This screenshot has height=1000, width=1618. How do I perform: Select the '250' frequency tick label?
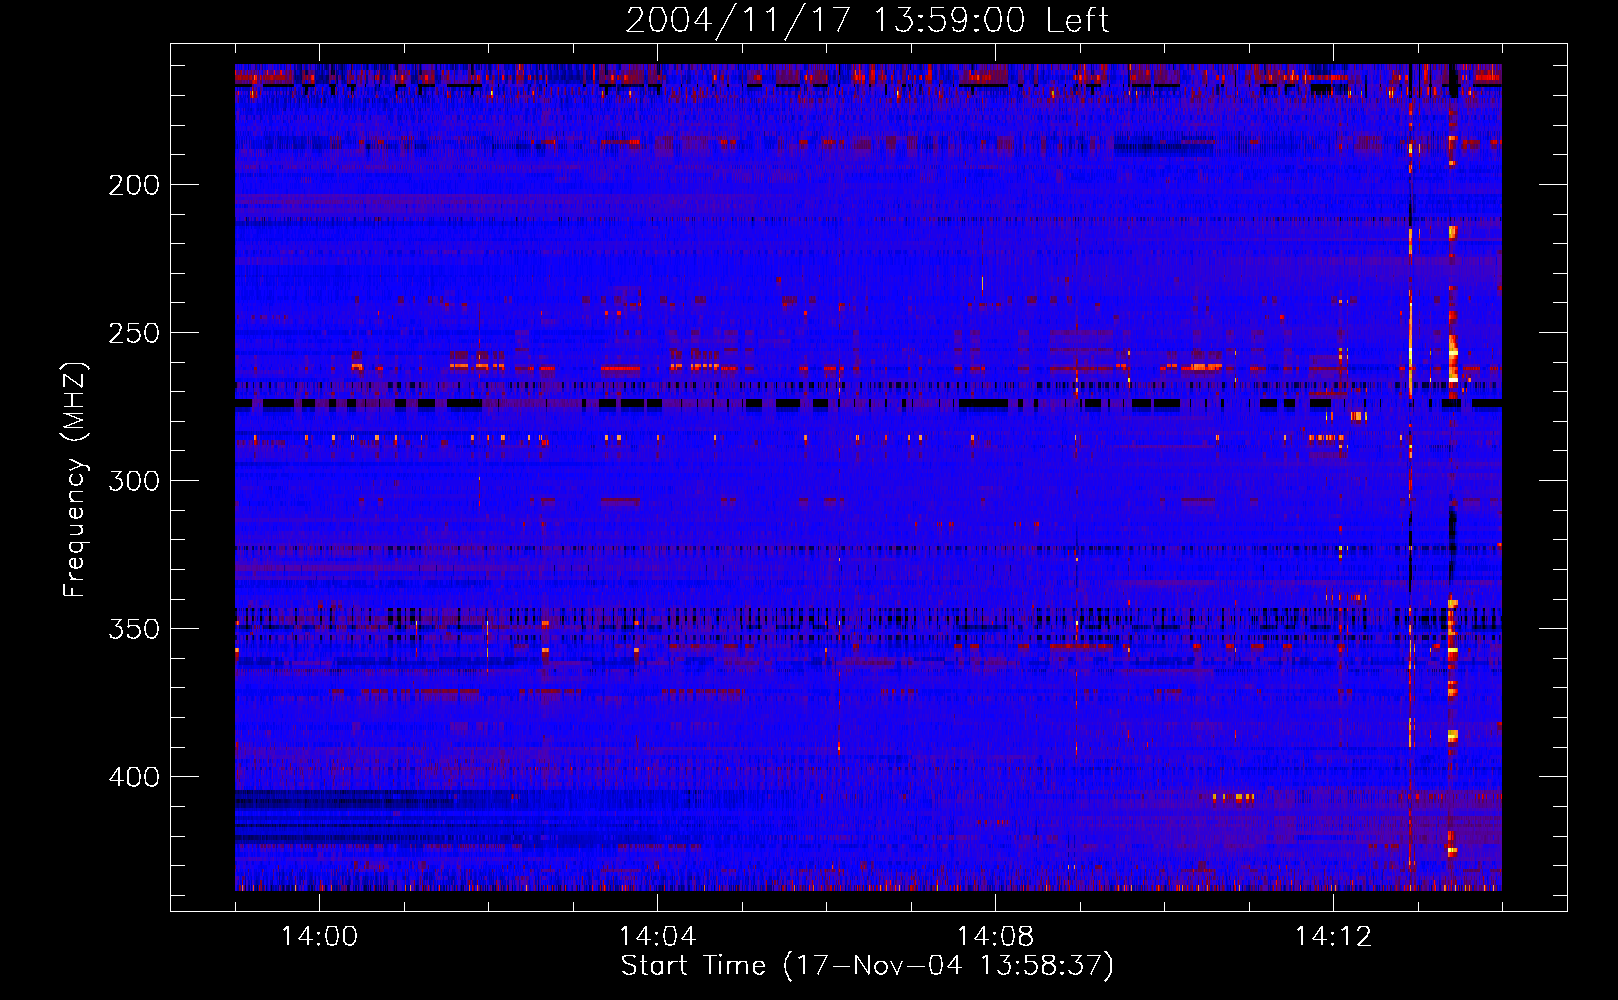pos(134,333)
